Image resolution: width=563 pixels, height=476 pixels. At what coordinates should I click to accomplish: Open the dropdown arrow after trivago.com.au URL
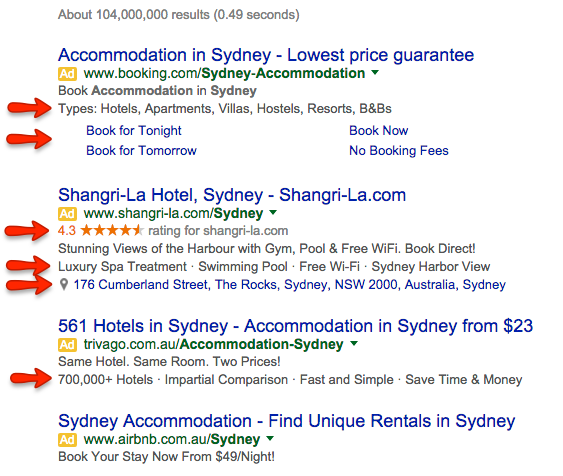pyautogui.click(x=354, y=344)
